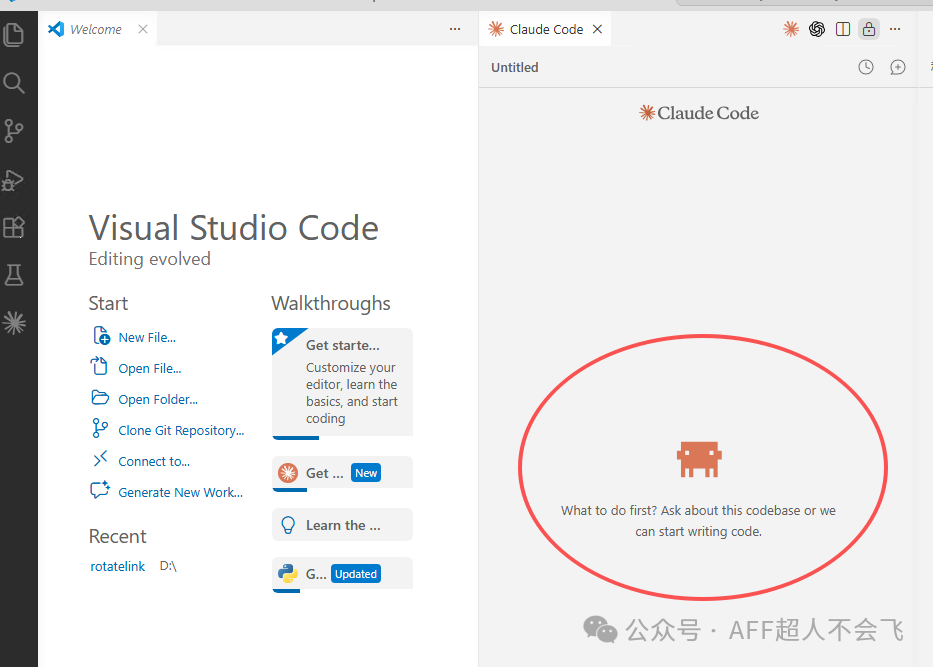Click Open File... link

pyautogui.click(x=149, y=368)
